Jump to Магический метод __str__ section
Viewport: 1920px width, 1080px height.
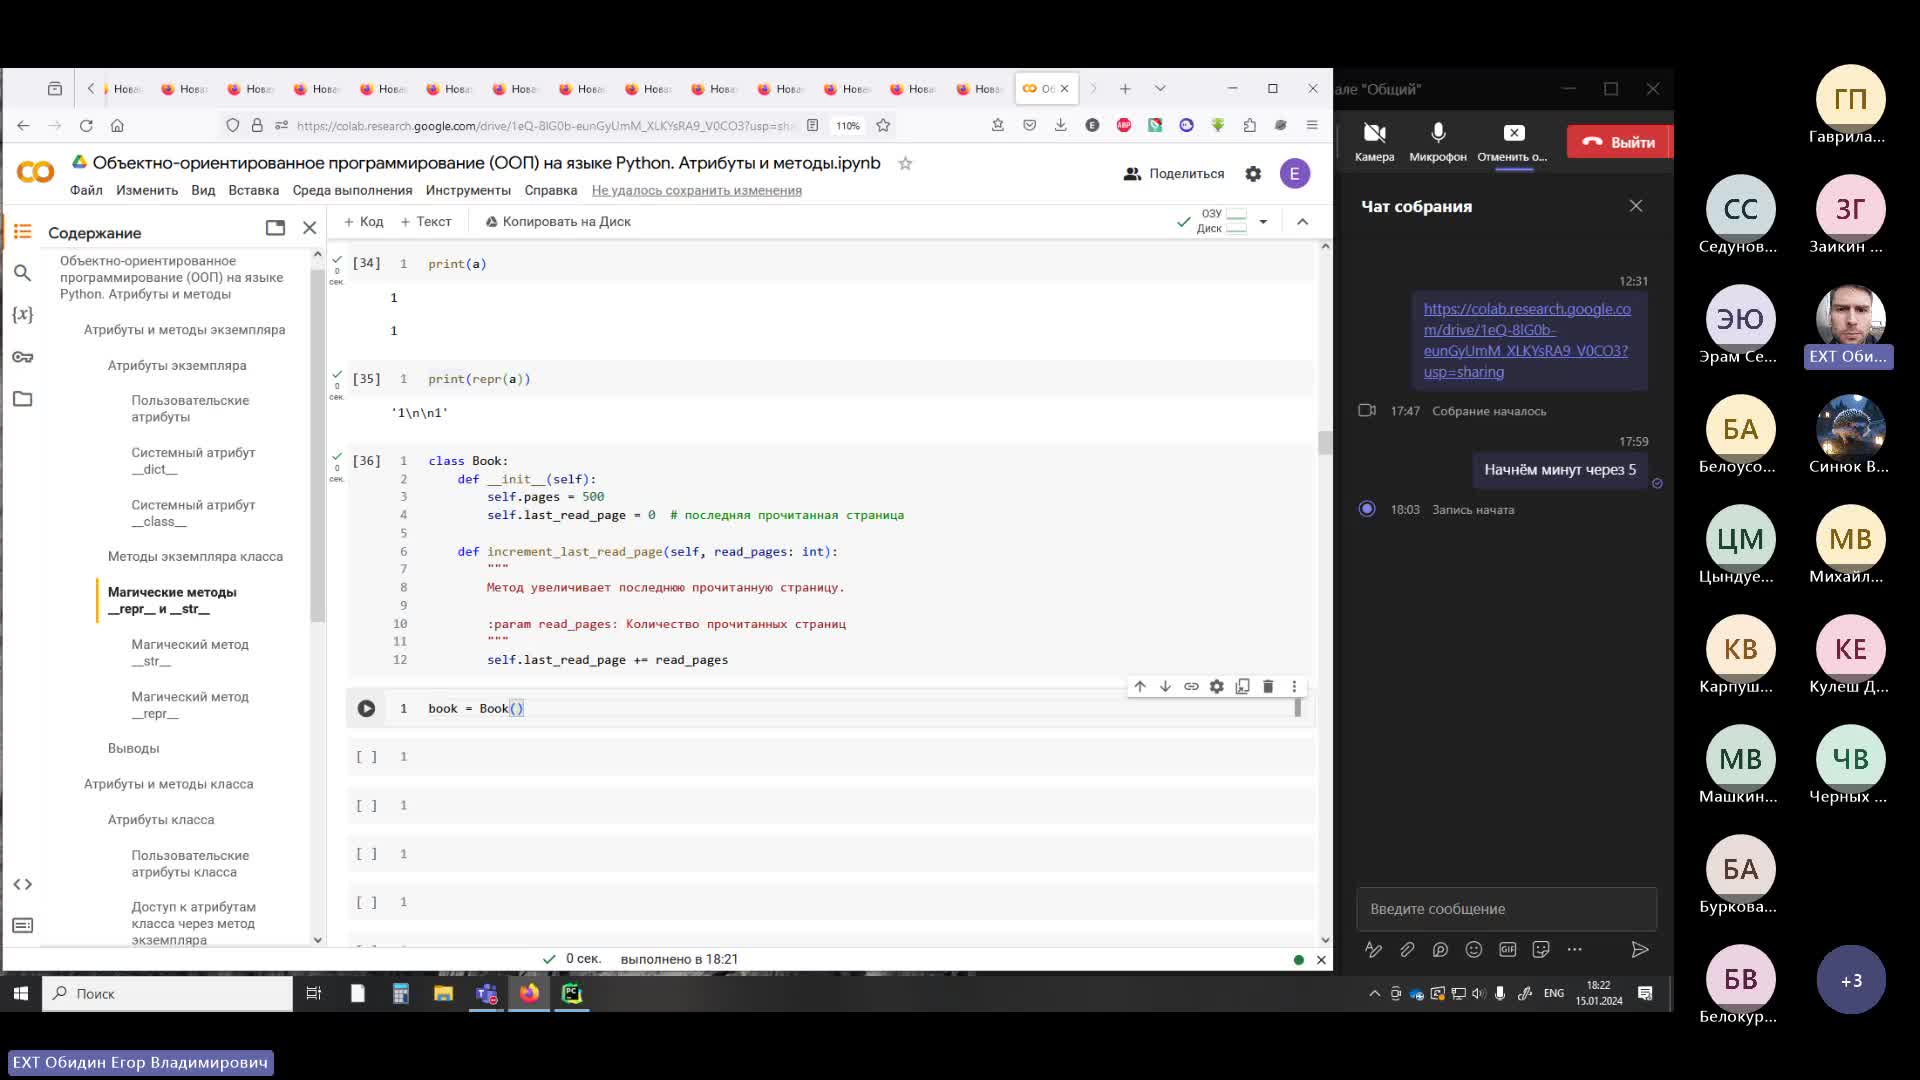[190, 652]
